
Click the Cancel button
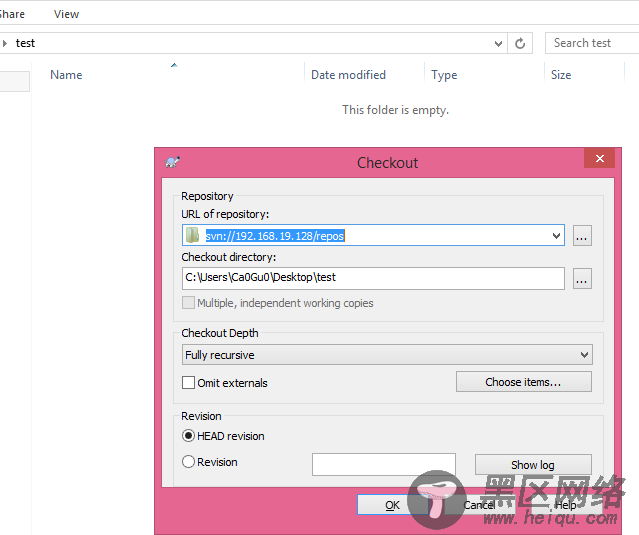[479, 505]
